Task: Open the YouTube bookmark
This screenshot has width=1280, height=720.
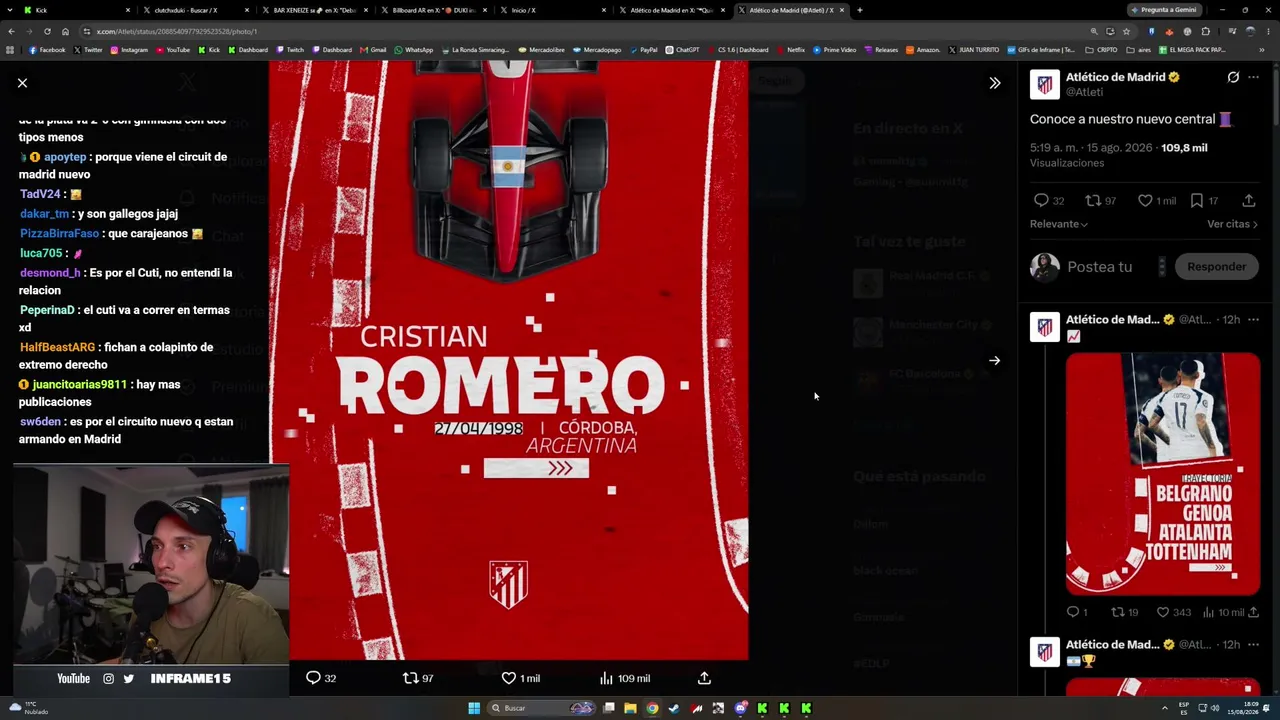Action: pos(172,50)
